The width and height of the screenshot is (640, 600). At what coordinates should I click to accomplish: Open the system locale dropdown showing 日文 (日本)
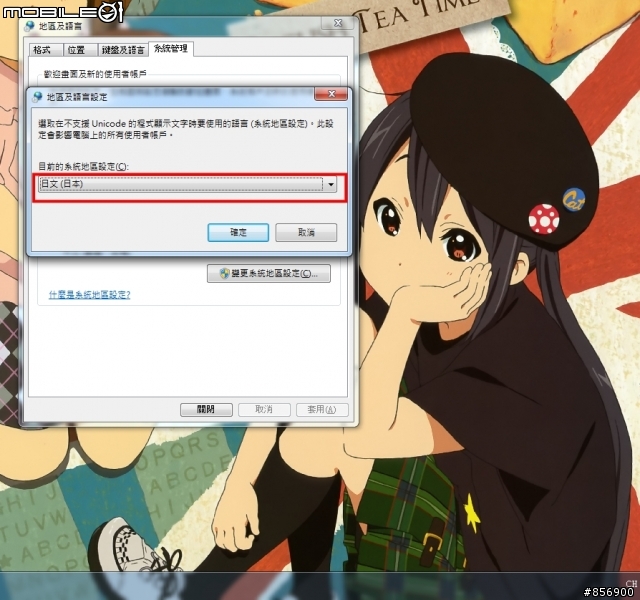(188, 184)
